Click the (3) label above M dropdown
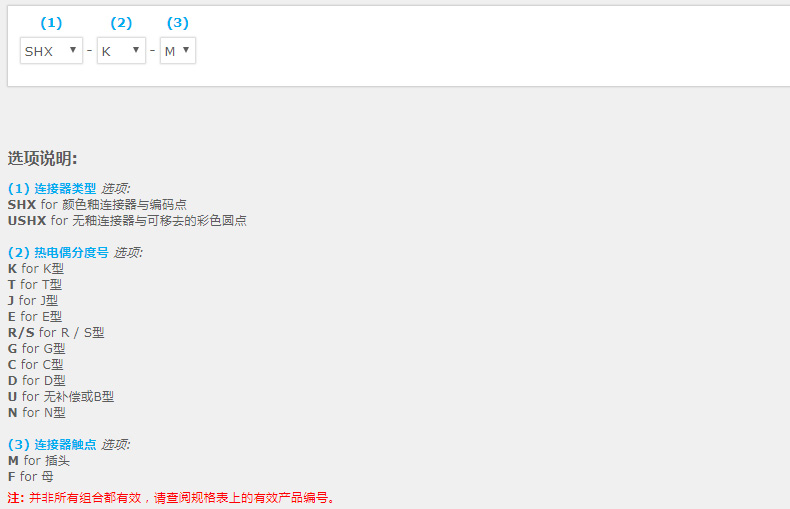 pyautogui.click(x=177, y=23)
